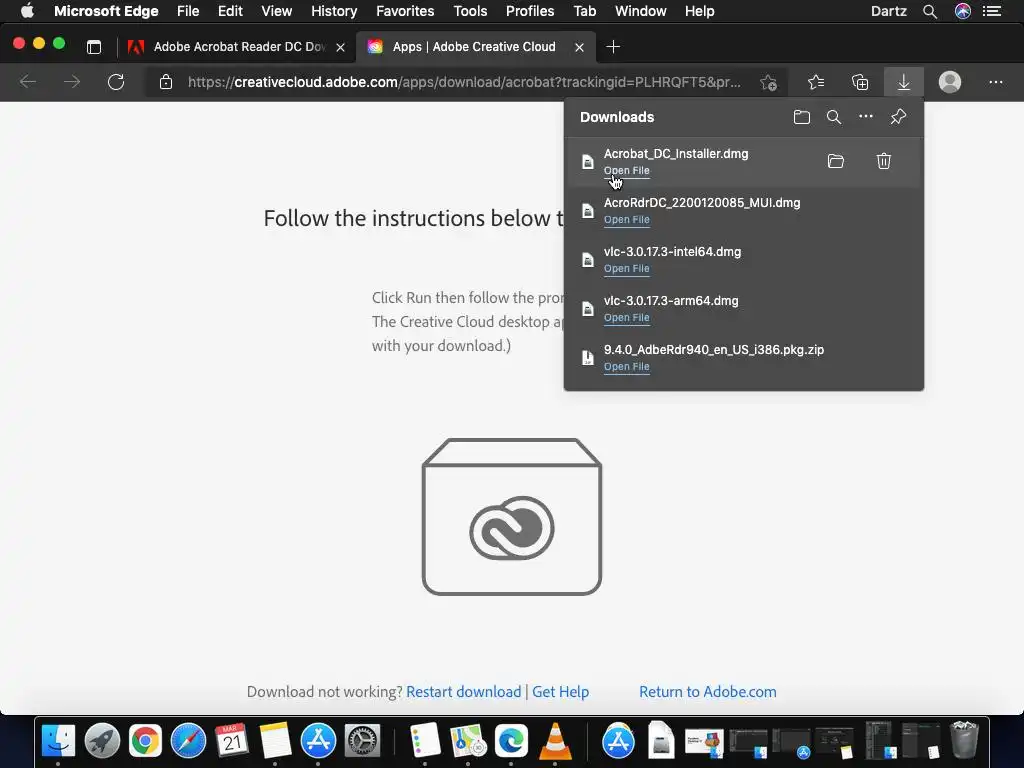Click the Creative Cloud box illustration

[512, 517]
